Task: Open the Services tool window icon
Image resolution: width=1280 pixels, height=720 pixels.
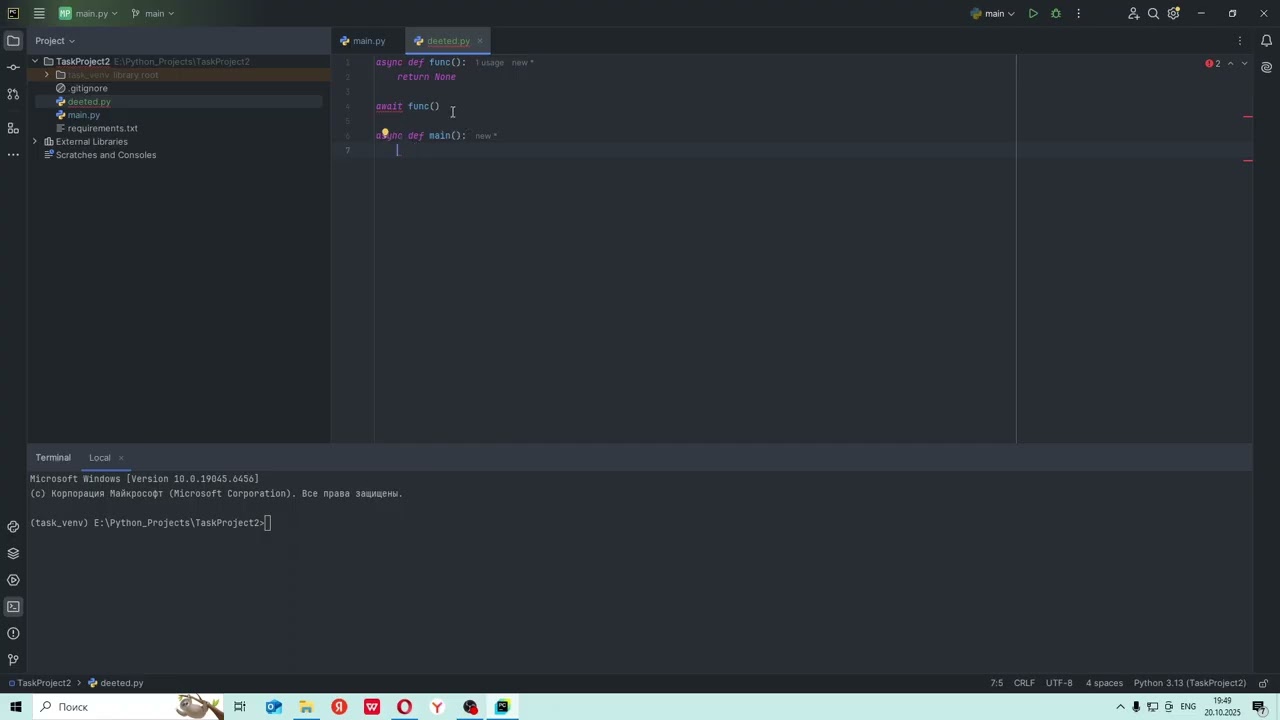Action: tap(13, 580)
